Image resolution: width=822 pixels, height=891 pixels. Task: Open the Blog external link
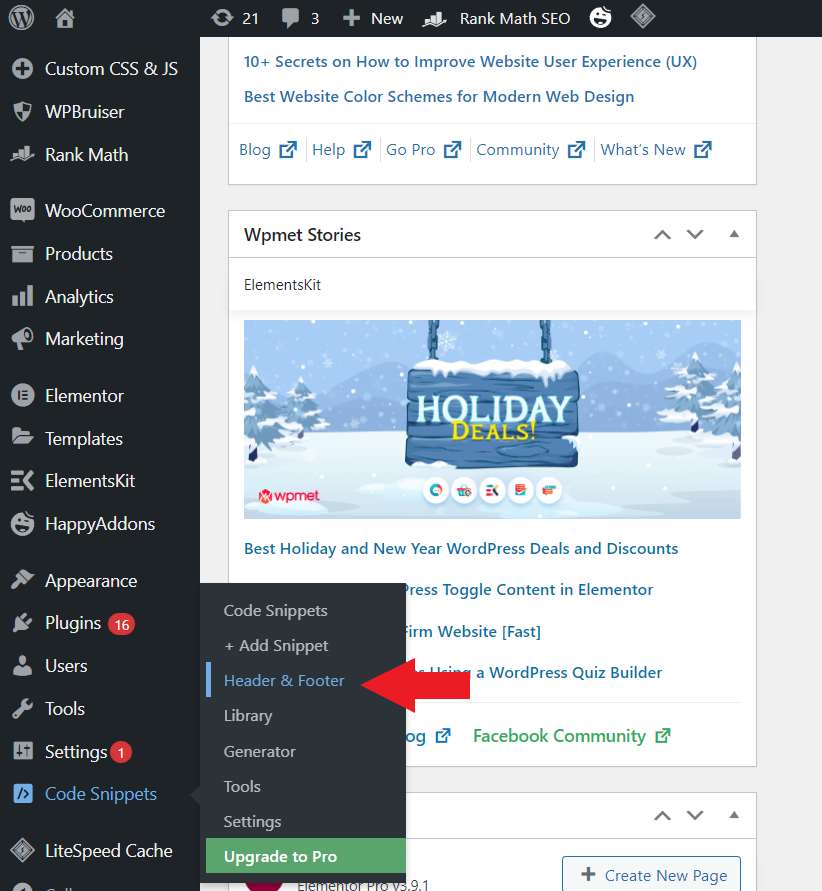(268, 150)
